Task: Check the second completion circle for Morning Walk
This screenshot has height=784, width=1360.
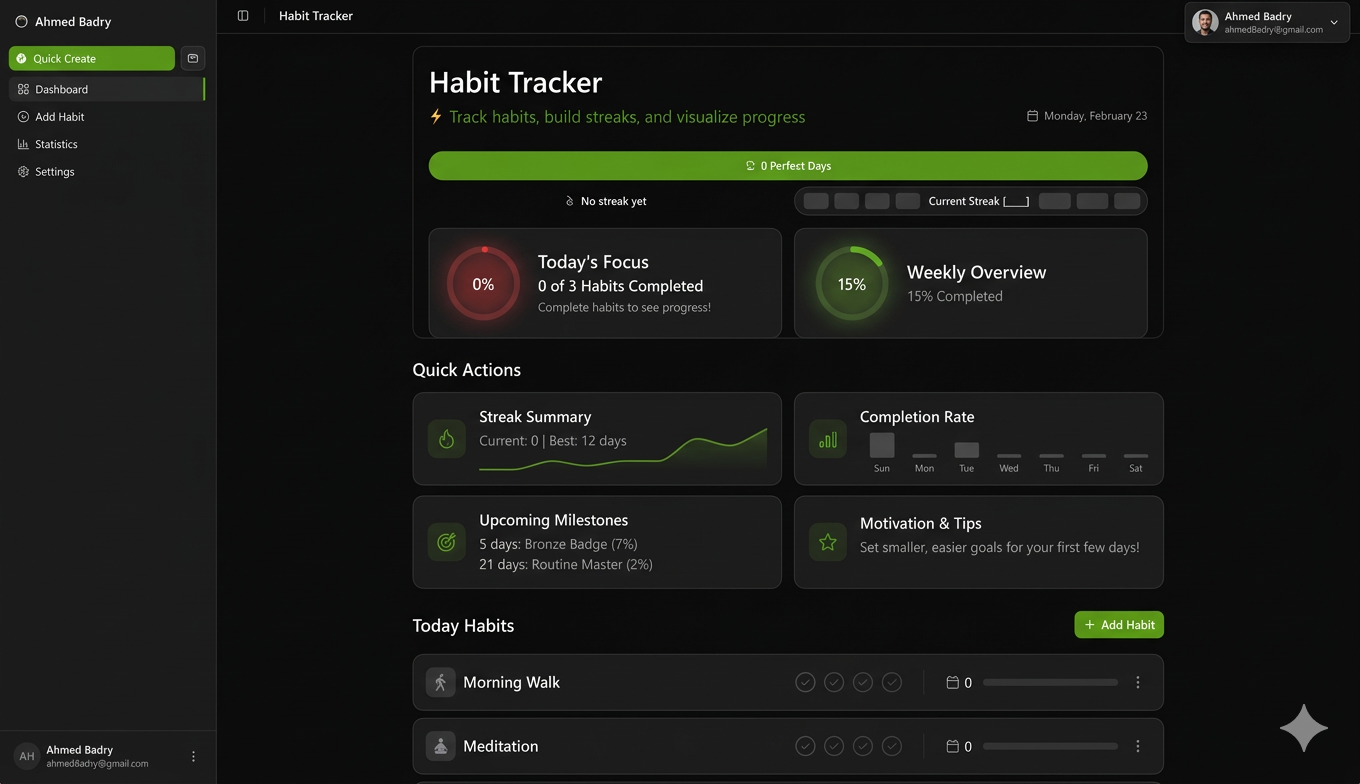Action: tap(834, 682)
